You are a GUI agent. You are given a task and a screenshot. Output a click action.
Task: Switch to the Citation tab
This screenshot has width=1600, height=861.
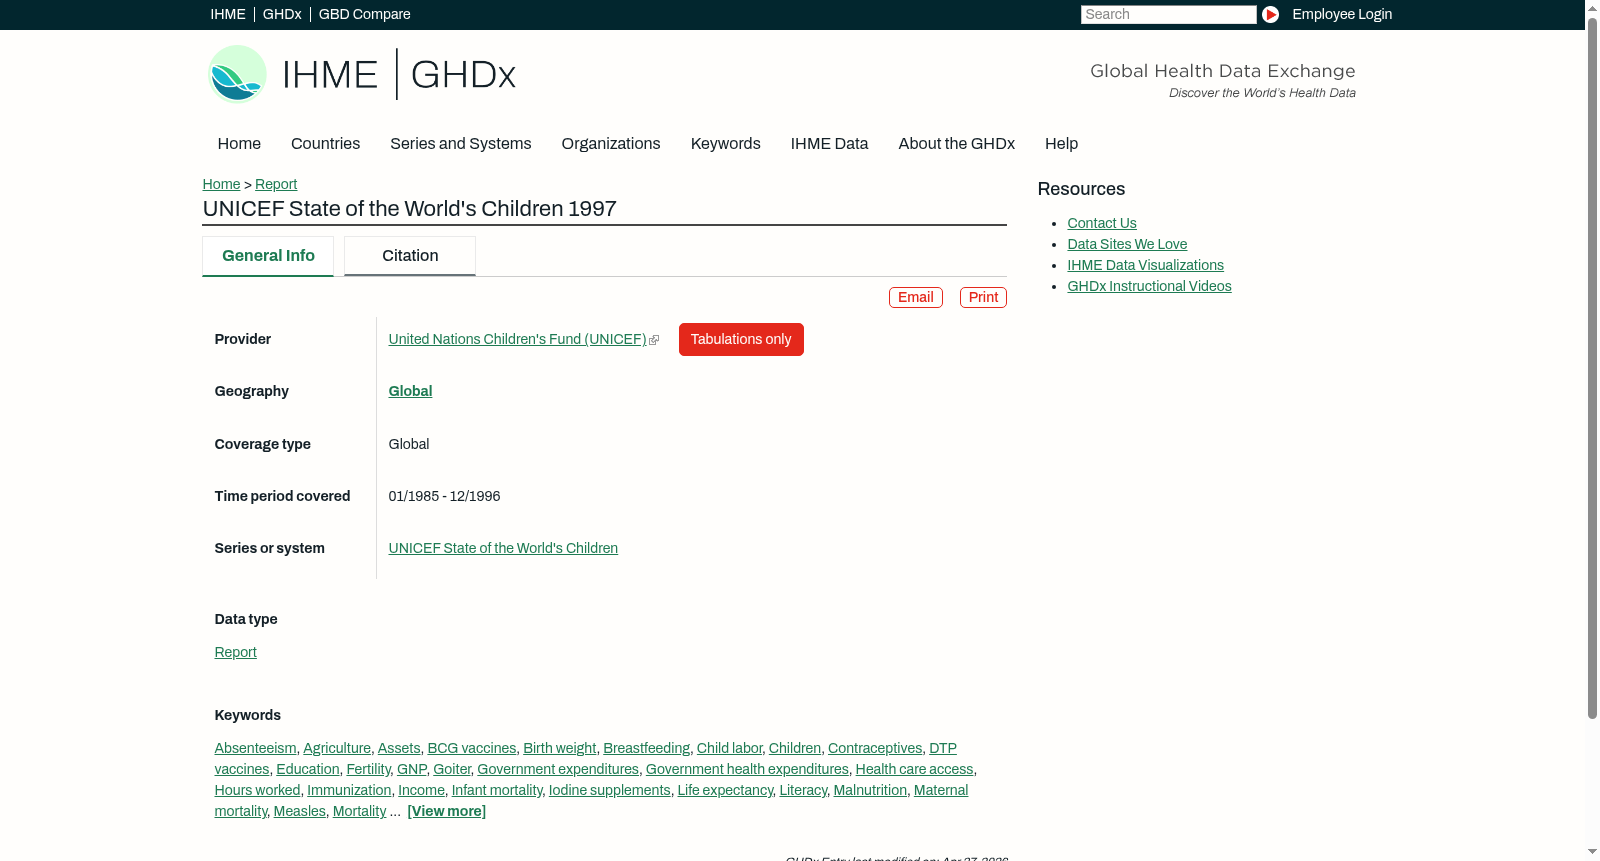click(410, 256)
